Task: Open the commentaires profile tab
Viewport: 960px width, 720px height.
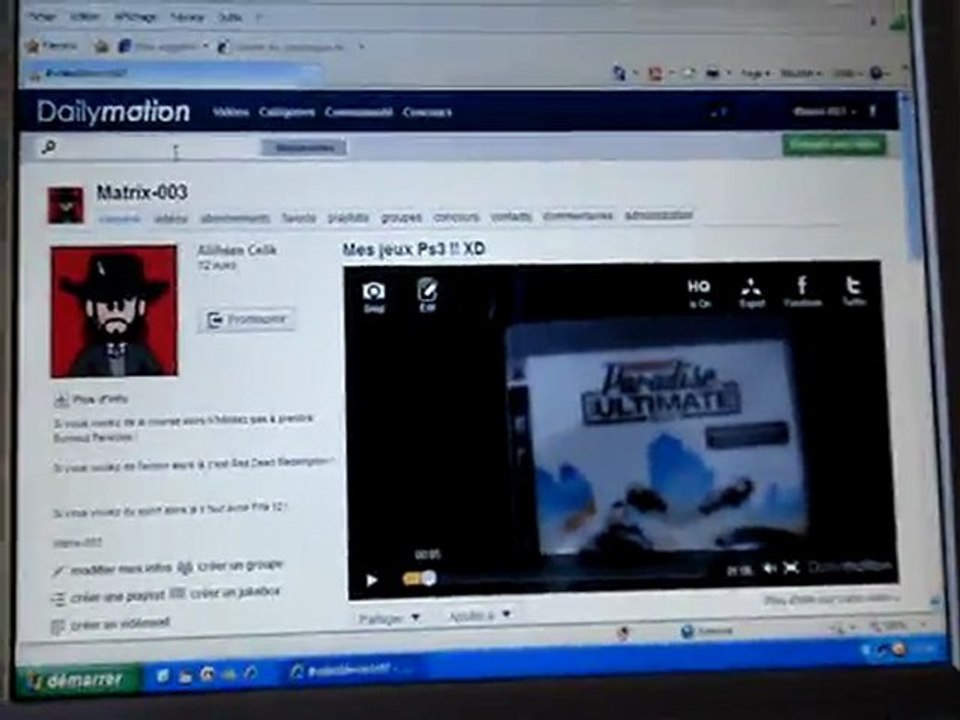Action: pos(578,216)
